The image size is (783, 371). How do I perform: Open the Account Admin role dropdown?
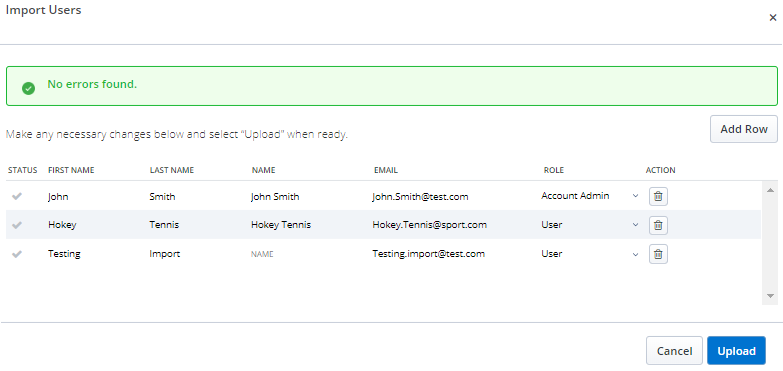tap(590, 196)
